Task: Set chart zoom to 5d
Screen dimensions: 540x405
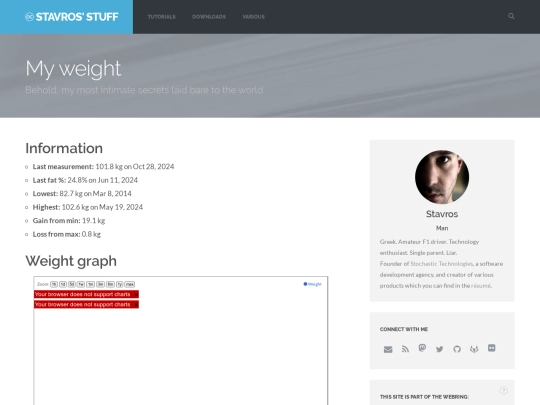Action: pos(72,284)
